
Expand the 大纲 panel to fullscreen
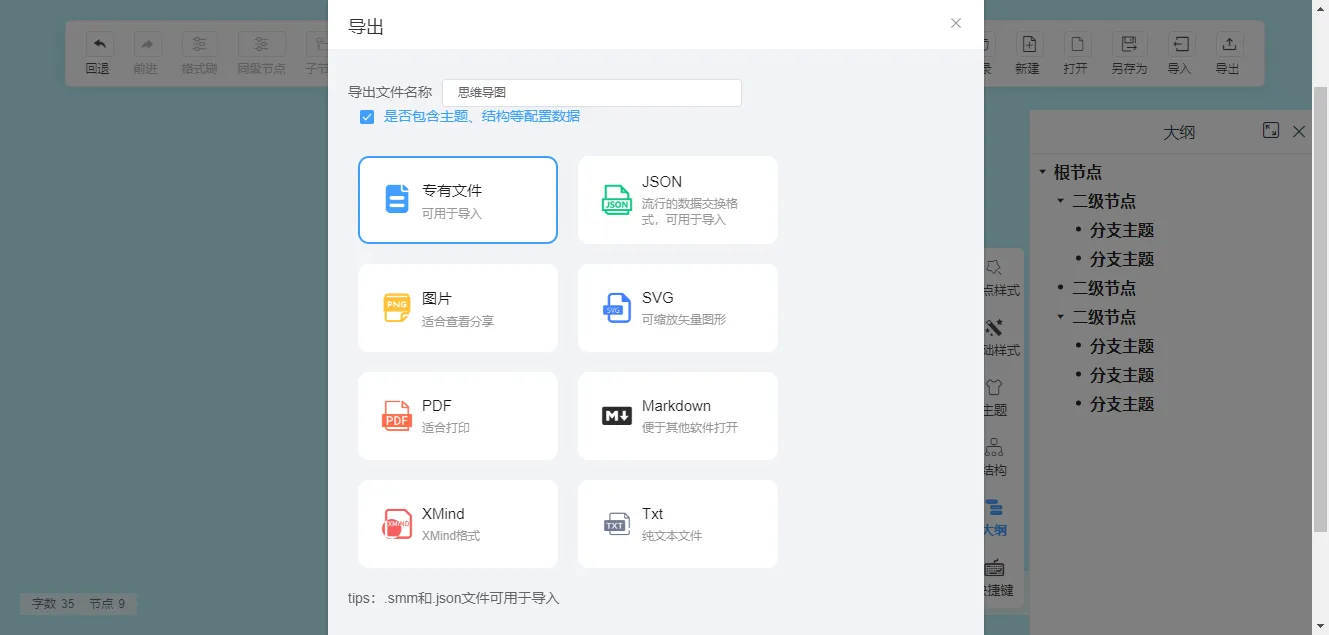click(x=1271, y=130)
